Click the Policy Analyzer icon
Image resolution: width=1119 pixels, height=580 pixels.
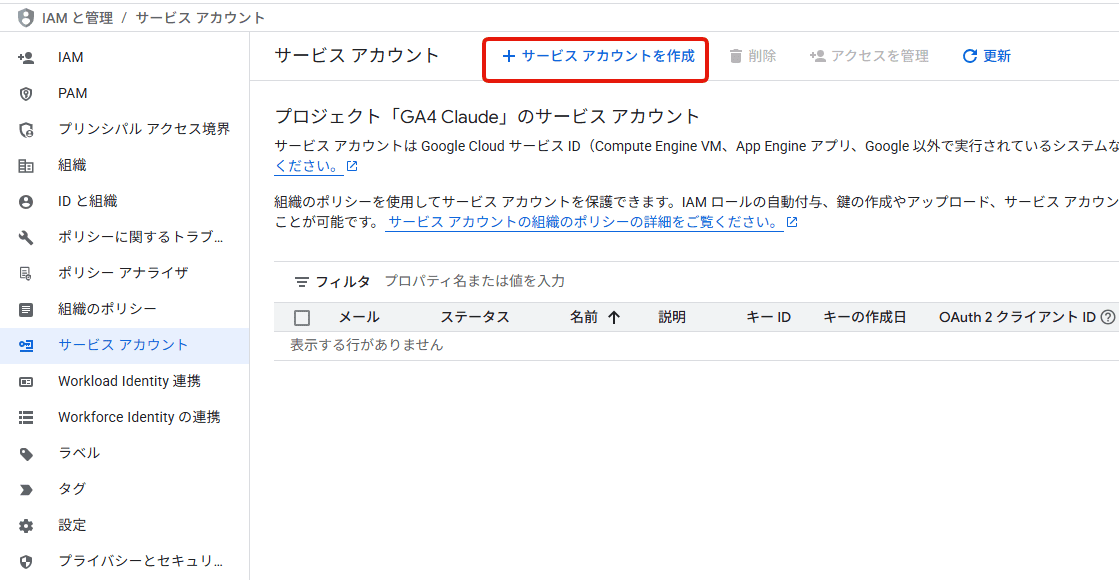point(26,273)
